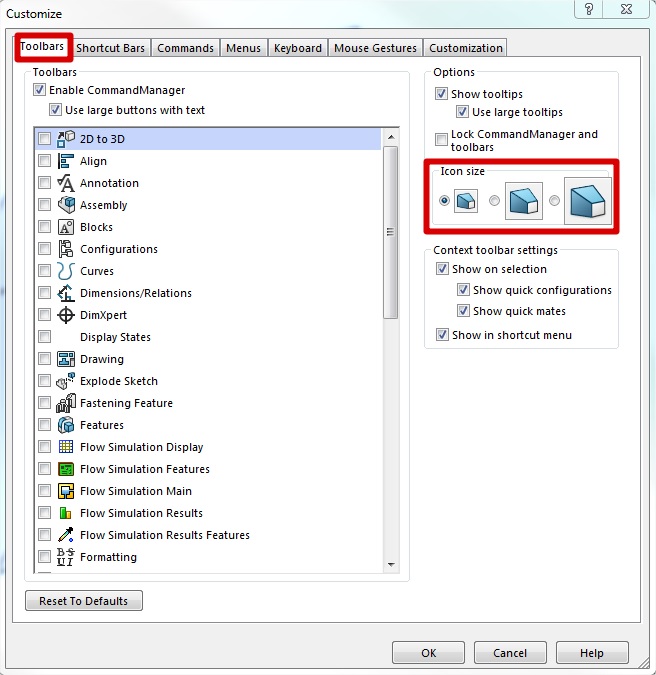Click the Explode Sketch icon
Viewport: 656px width, 675px height.
coord(66,381)
